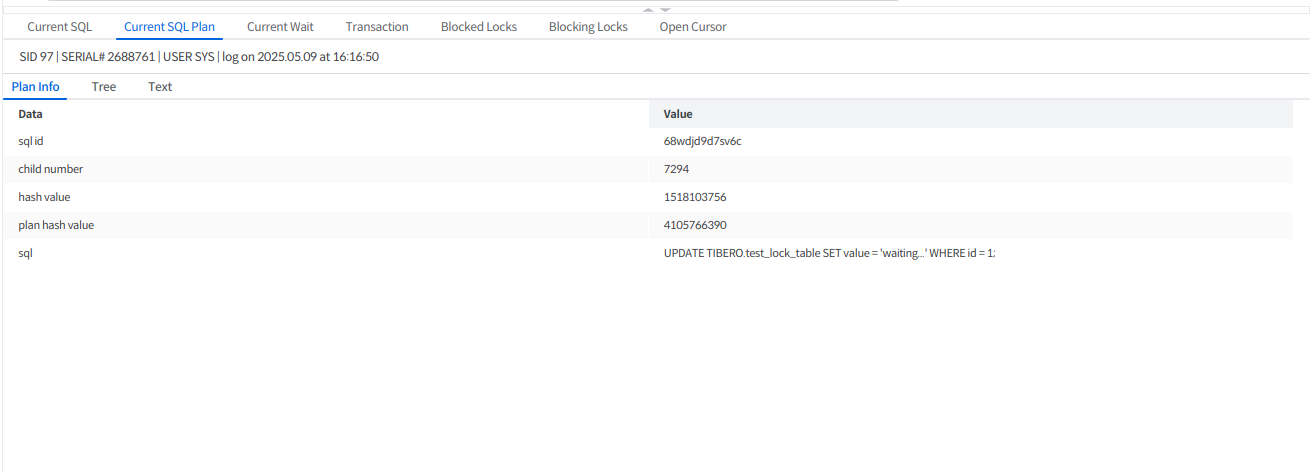Screen dimensions: 1310x472
Task: Select the Current SQL Plan tab
Action: [169, 27]
